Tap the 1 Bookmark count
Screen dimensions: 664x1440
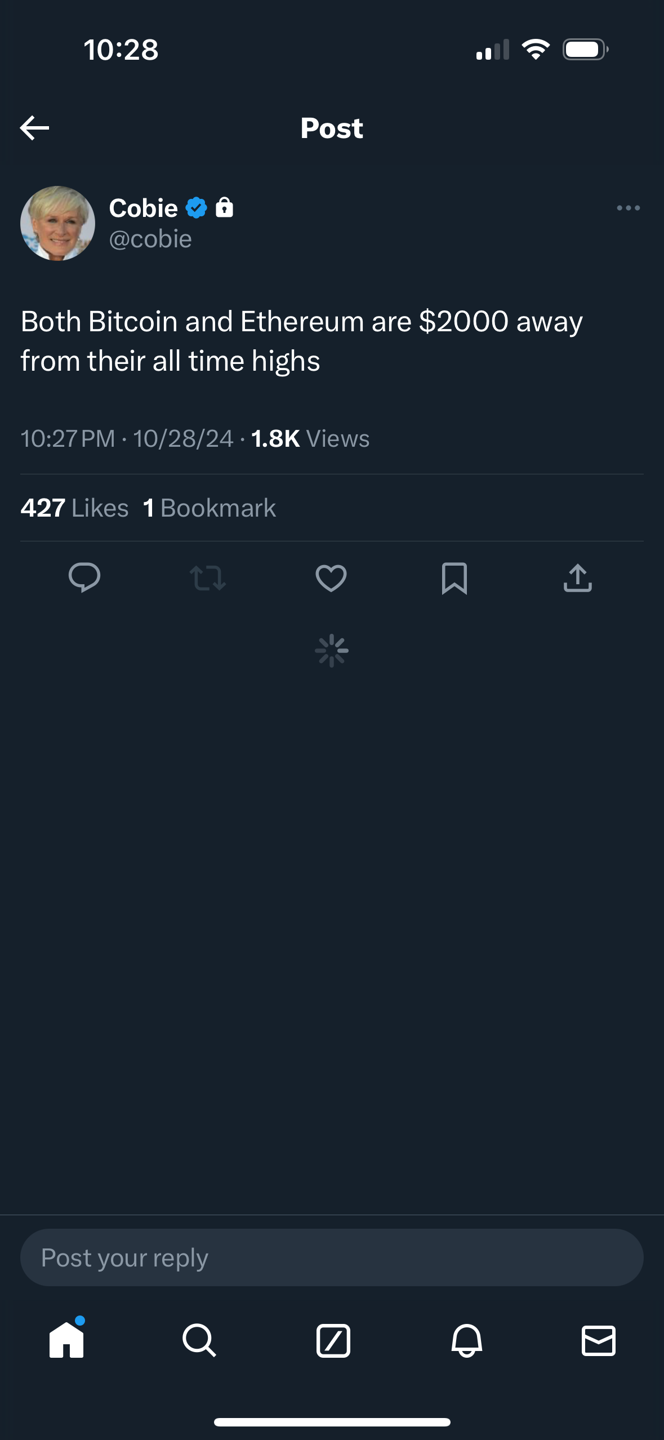tap(210, 508)
